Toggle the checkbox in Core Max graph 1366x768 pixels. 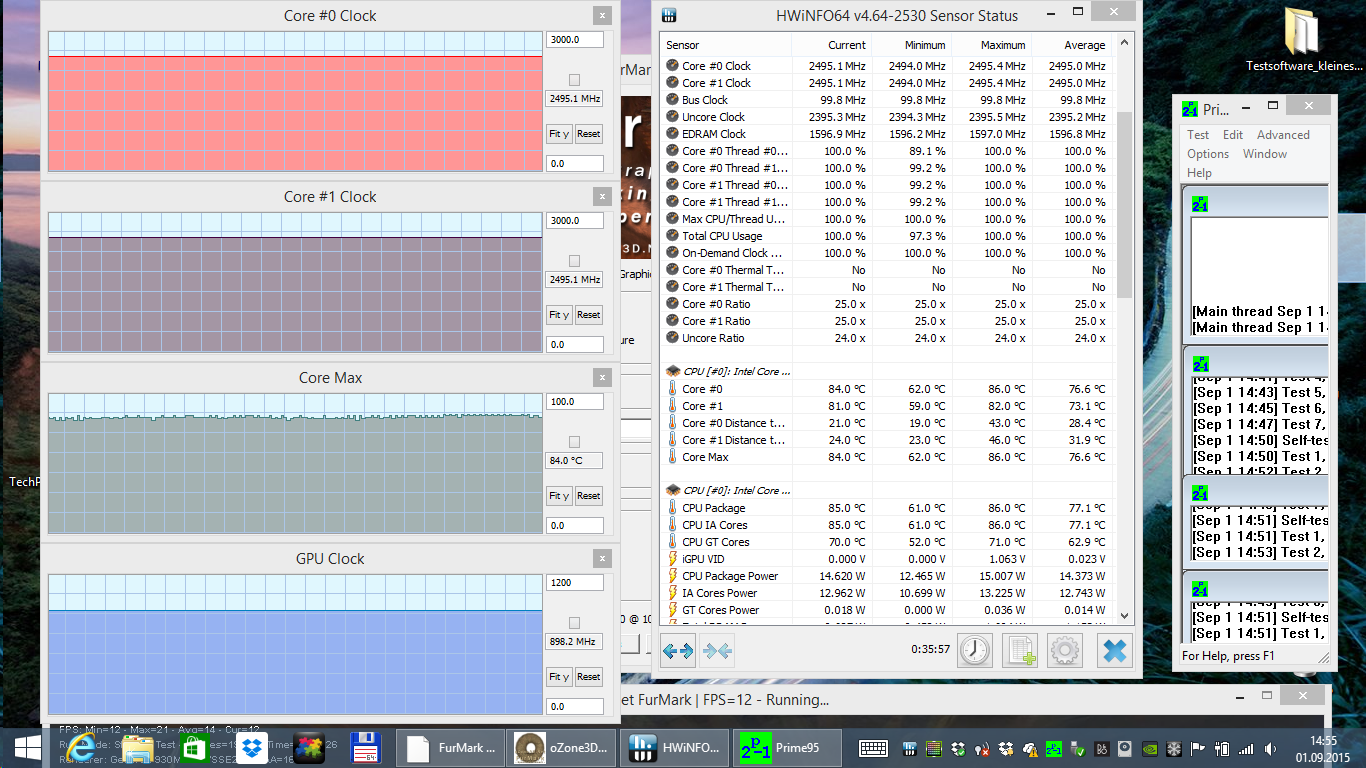coord(574,442)
